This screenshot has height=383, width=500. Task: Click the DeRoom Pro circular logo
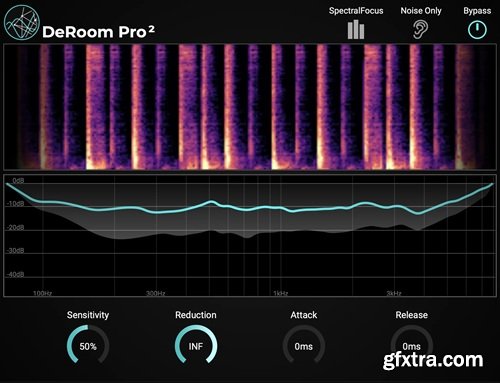[22, 23]
